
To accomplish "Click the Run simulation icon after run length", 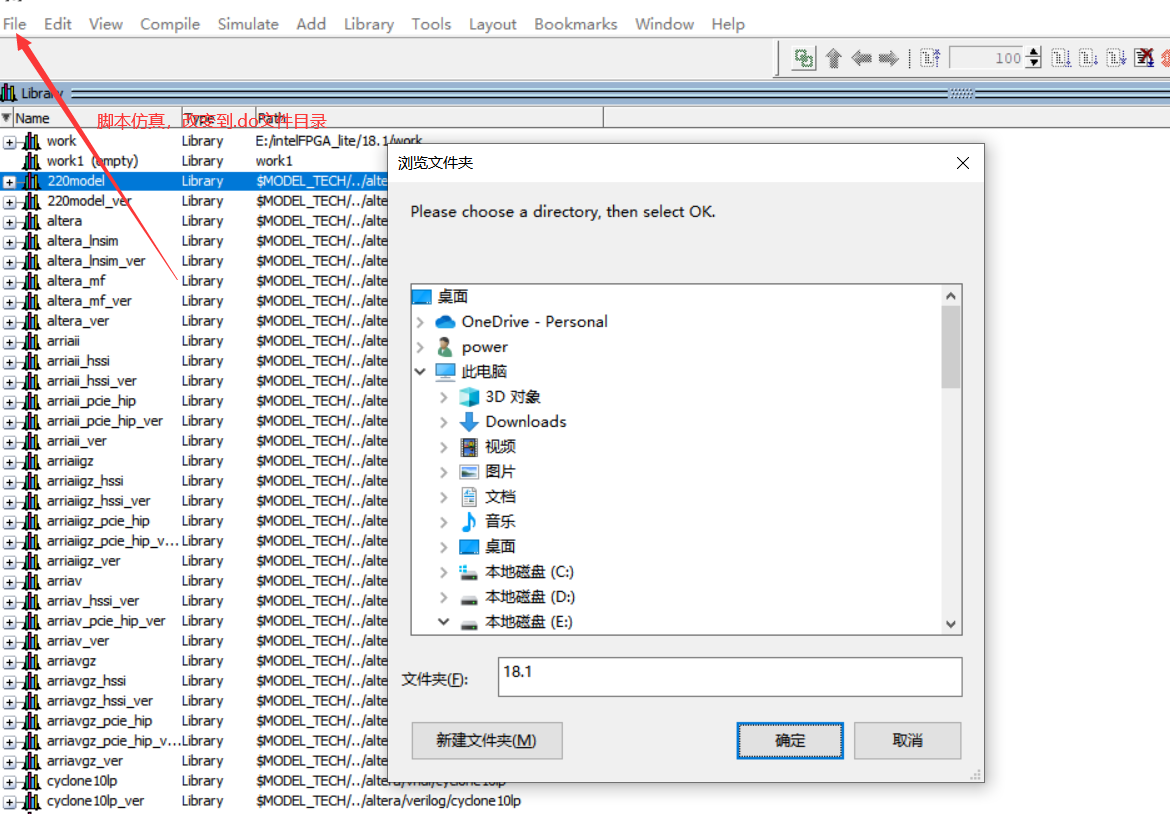I will [1061, 58].
